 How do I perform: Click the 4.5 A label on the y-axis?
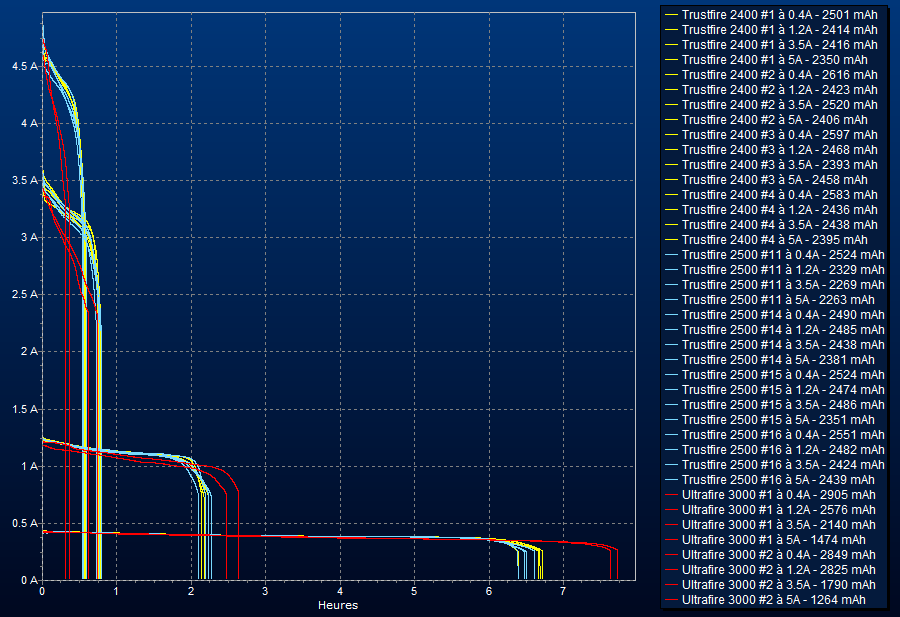coord(24,66)
